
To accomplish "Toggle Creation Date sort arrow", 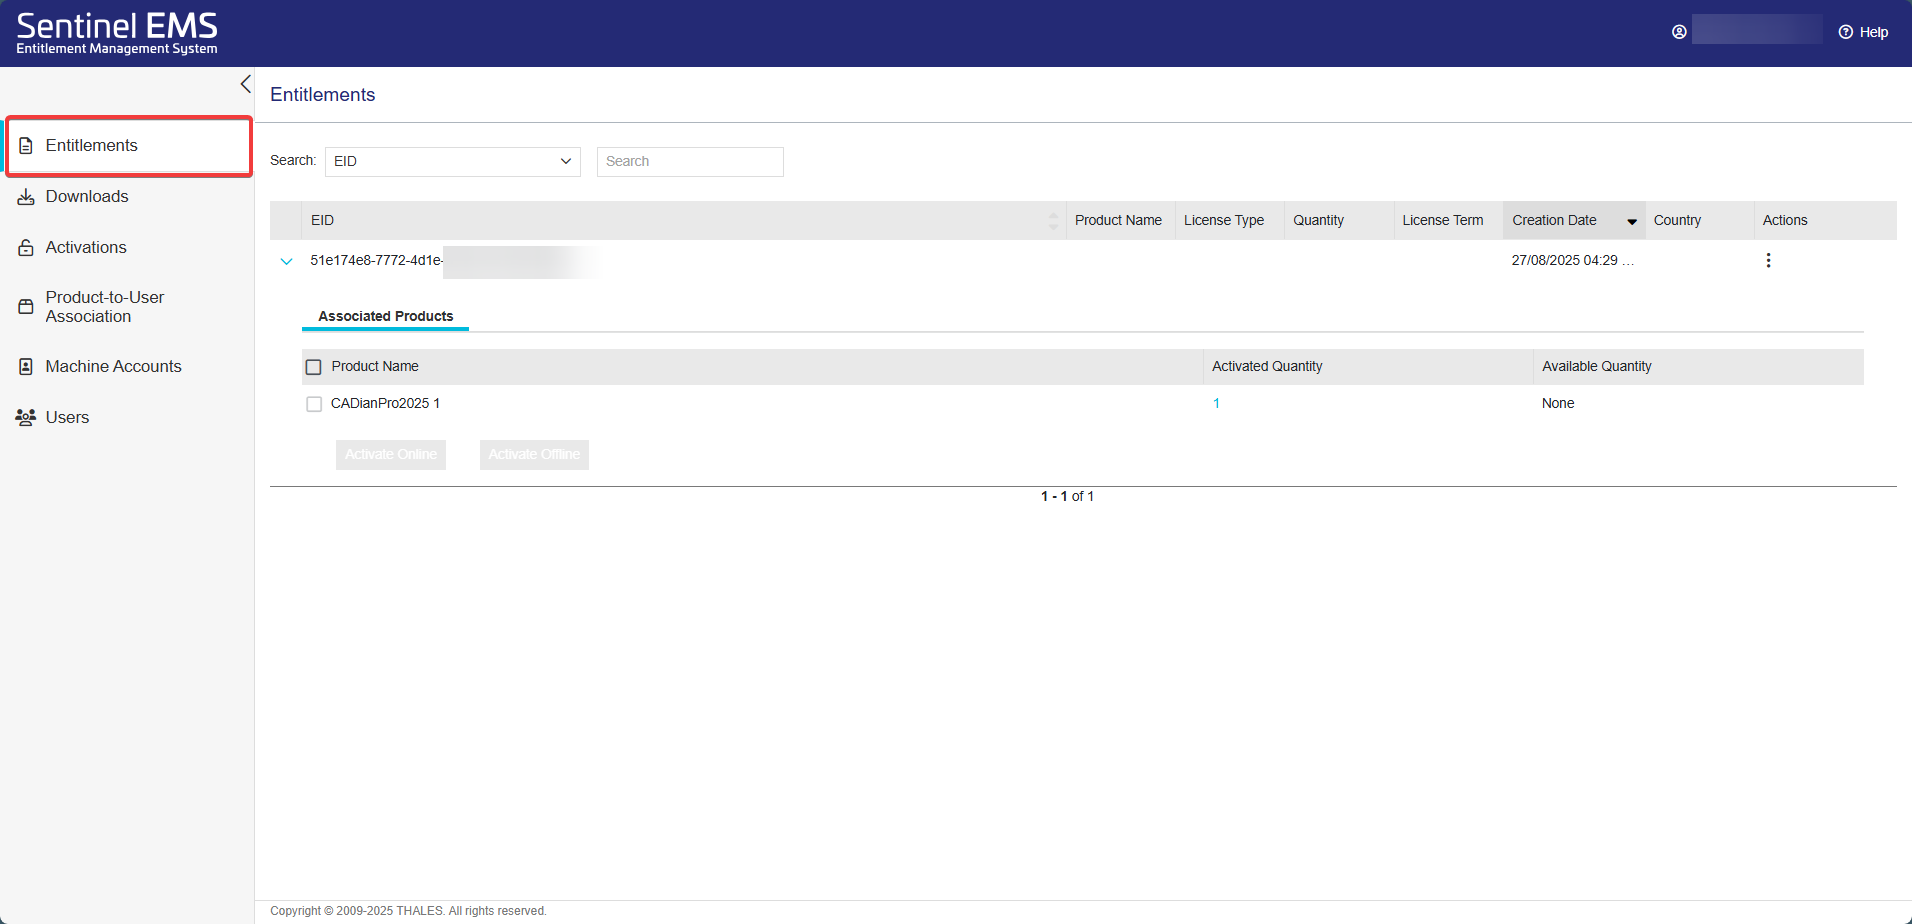I will [x=1632, y=222].
